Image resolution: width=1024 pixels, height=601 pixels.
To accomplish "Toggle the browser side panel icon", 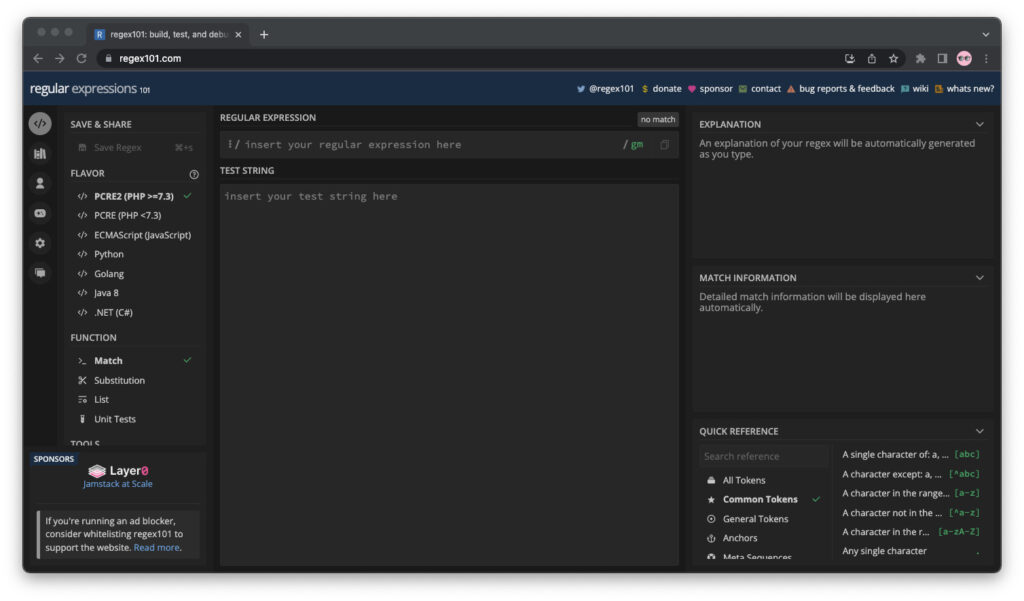I will tap(942, 58).
